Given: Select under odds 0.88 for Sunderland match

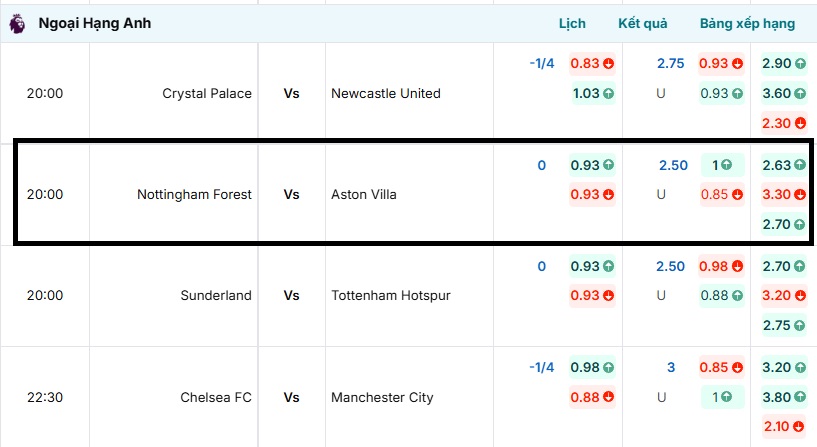Looking at the screenshot, I should 721,295.
